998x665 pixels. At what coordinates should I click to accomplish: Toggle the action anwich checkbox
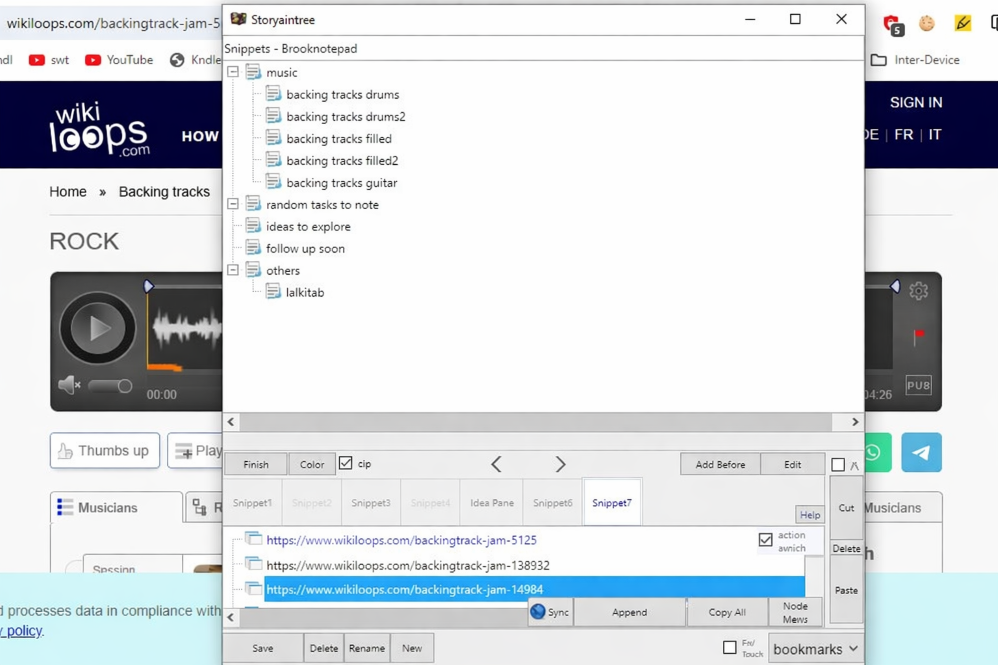765,540
